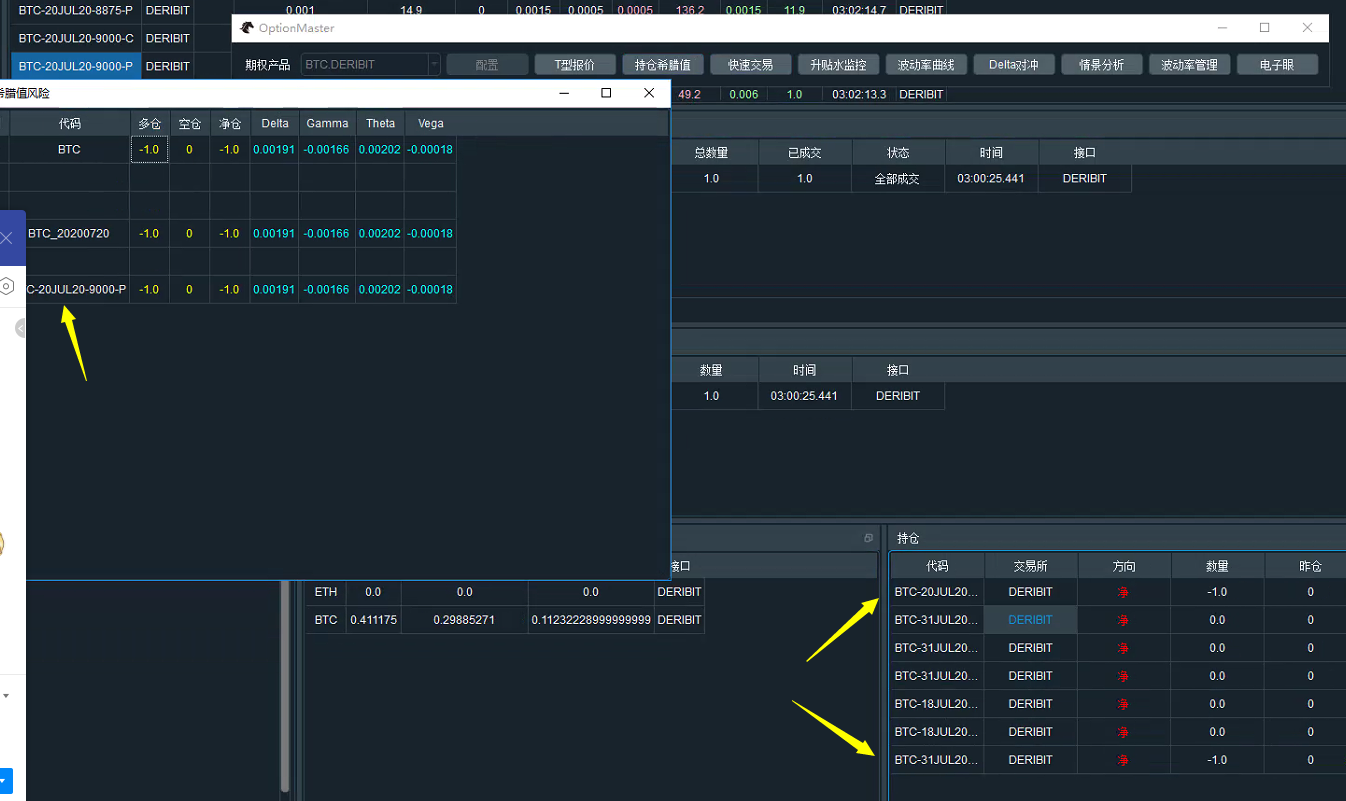Click Delta value 0.00191 in BTC_20200720 row

click(x=274, y=233)
